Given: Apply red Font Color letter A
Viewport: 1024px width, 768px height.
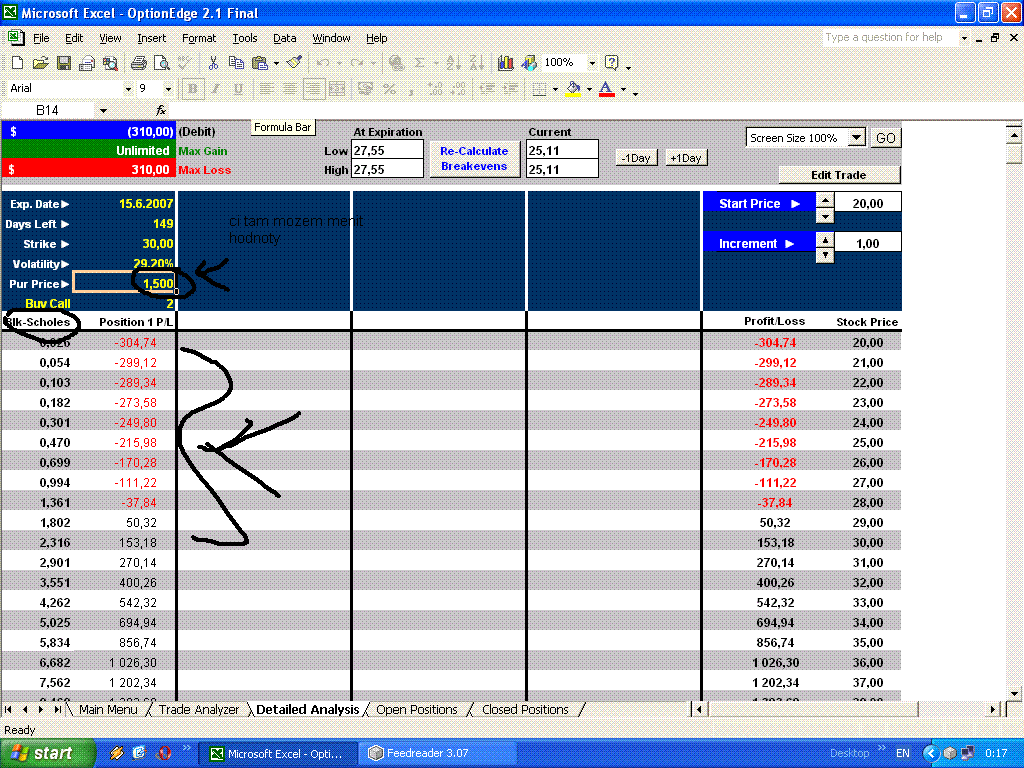Looking at the screenshot, I should point(607,89).
